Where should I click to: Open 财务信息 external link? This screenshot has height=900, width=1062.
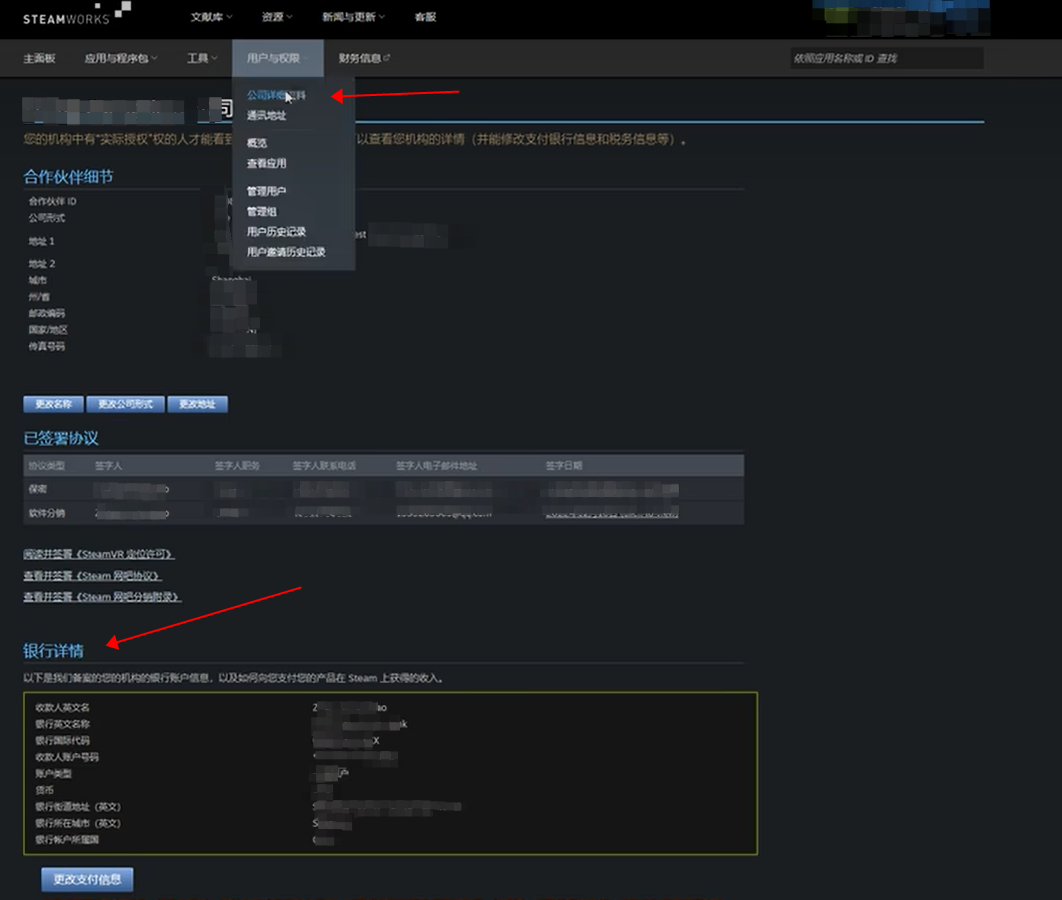(x=363, y=59)
